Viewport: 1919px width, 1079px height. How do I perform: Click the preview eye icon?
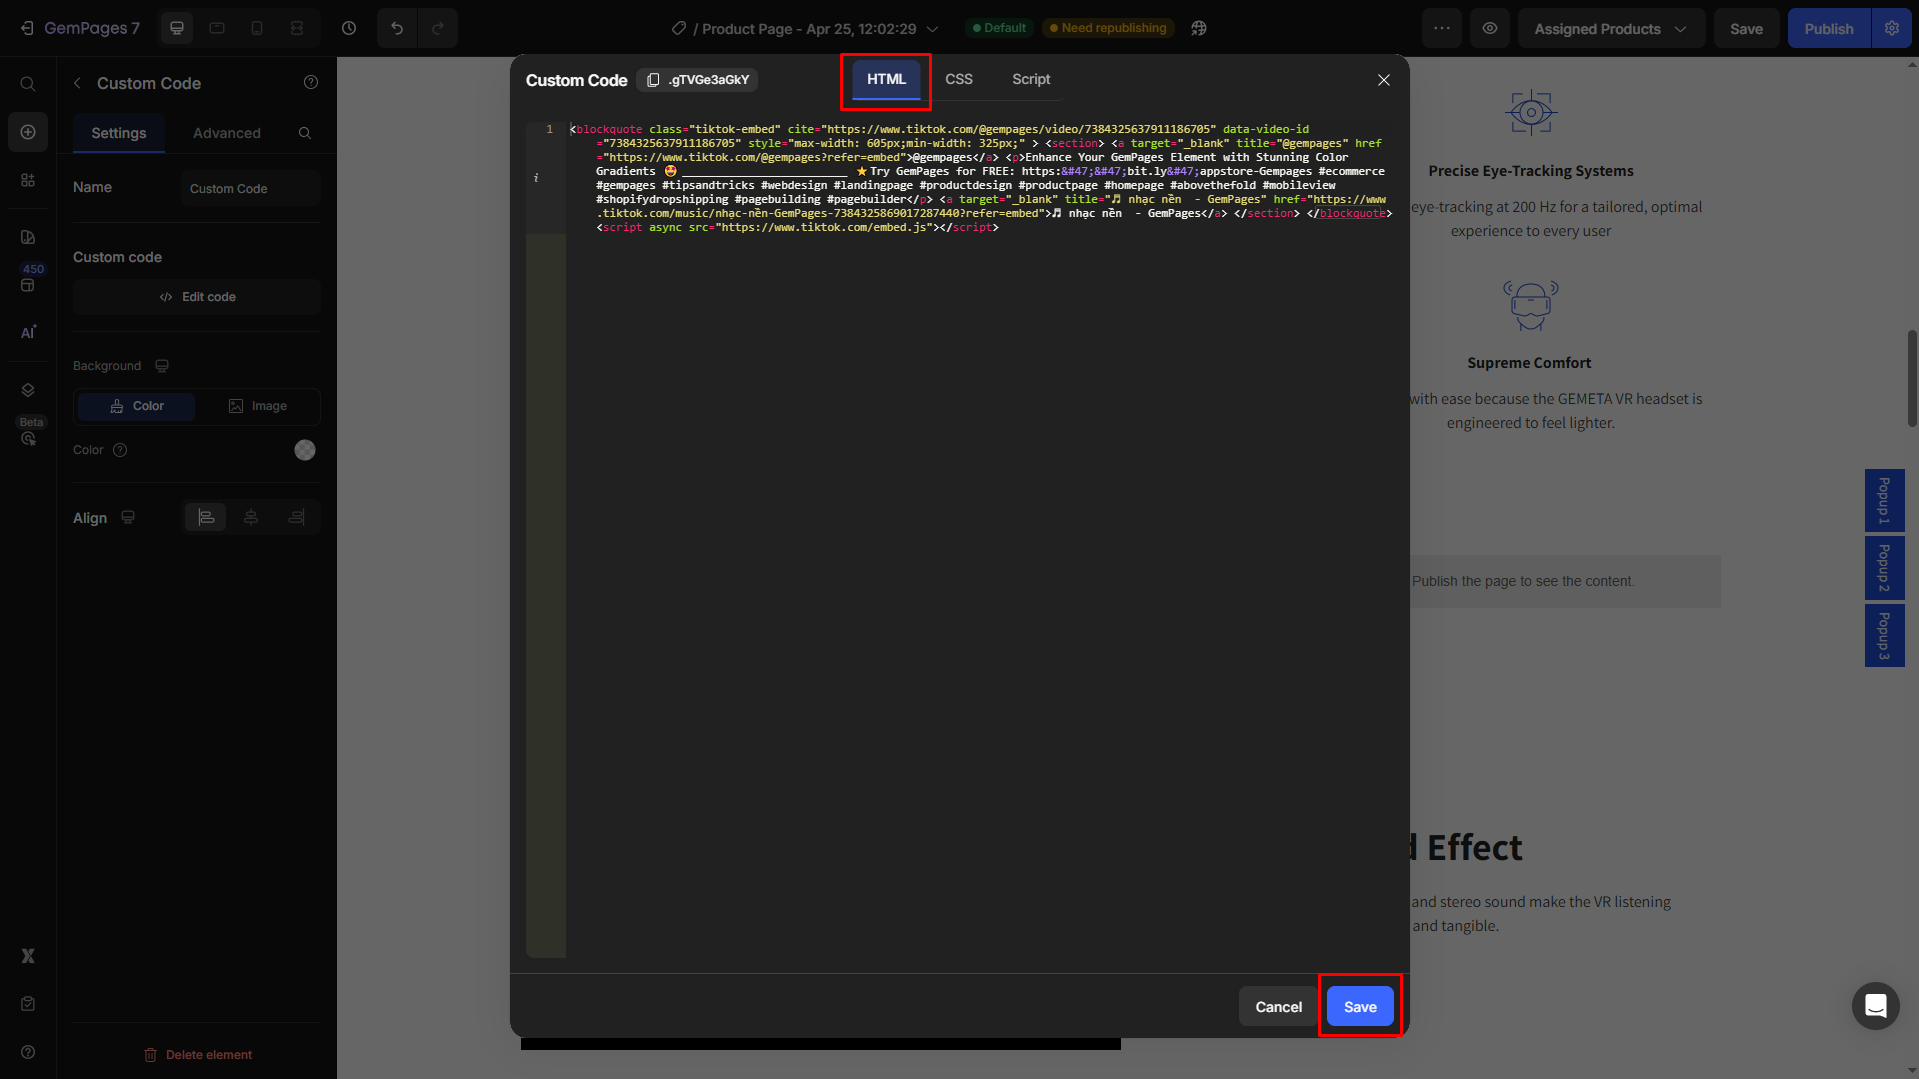pyautogui.click(x=1490, y=28)
